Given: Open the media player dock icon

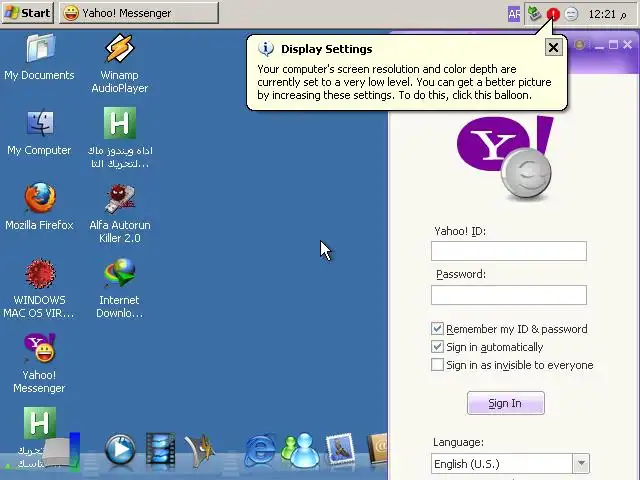Looking at the screenshot, I should tap(120, 449).
